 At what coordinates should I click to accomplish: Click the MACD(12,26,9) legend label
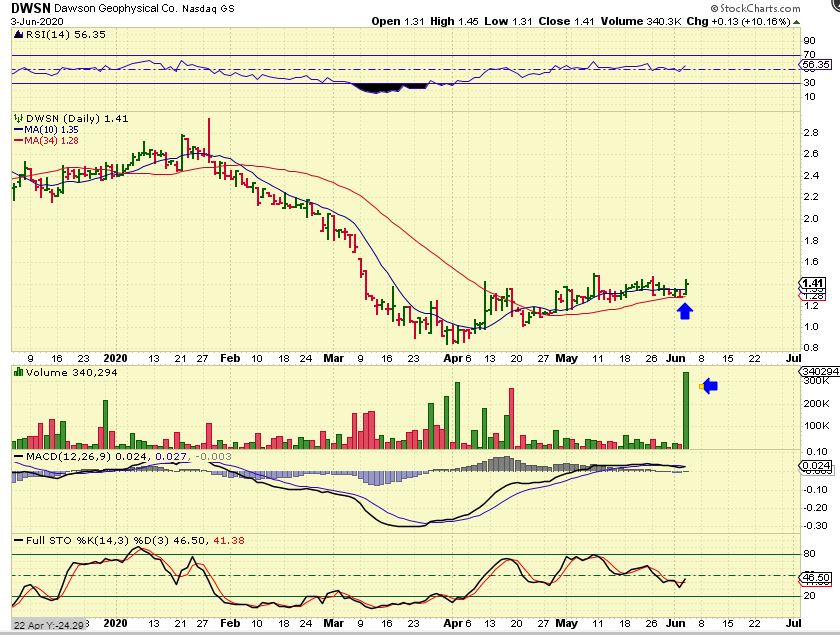coord(69,457)
